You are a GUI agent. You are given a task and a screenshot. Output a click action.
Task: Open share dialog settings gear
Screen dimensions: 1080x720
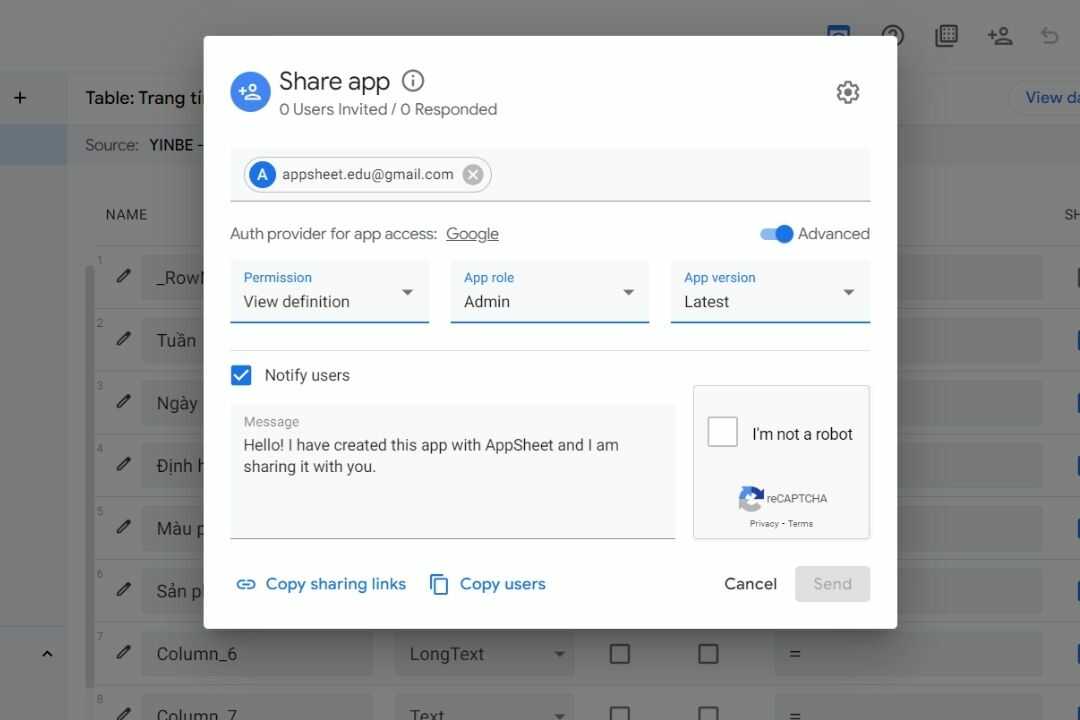click(x=847, y=92)
